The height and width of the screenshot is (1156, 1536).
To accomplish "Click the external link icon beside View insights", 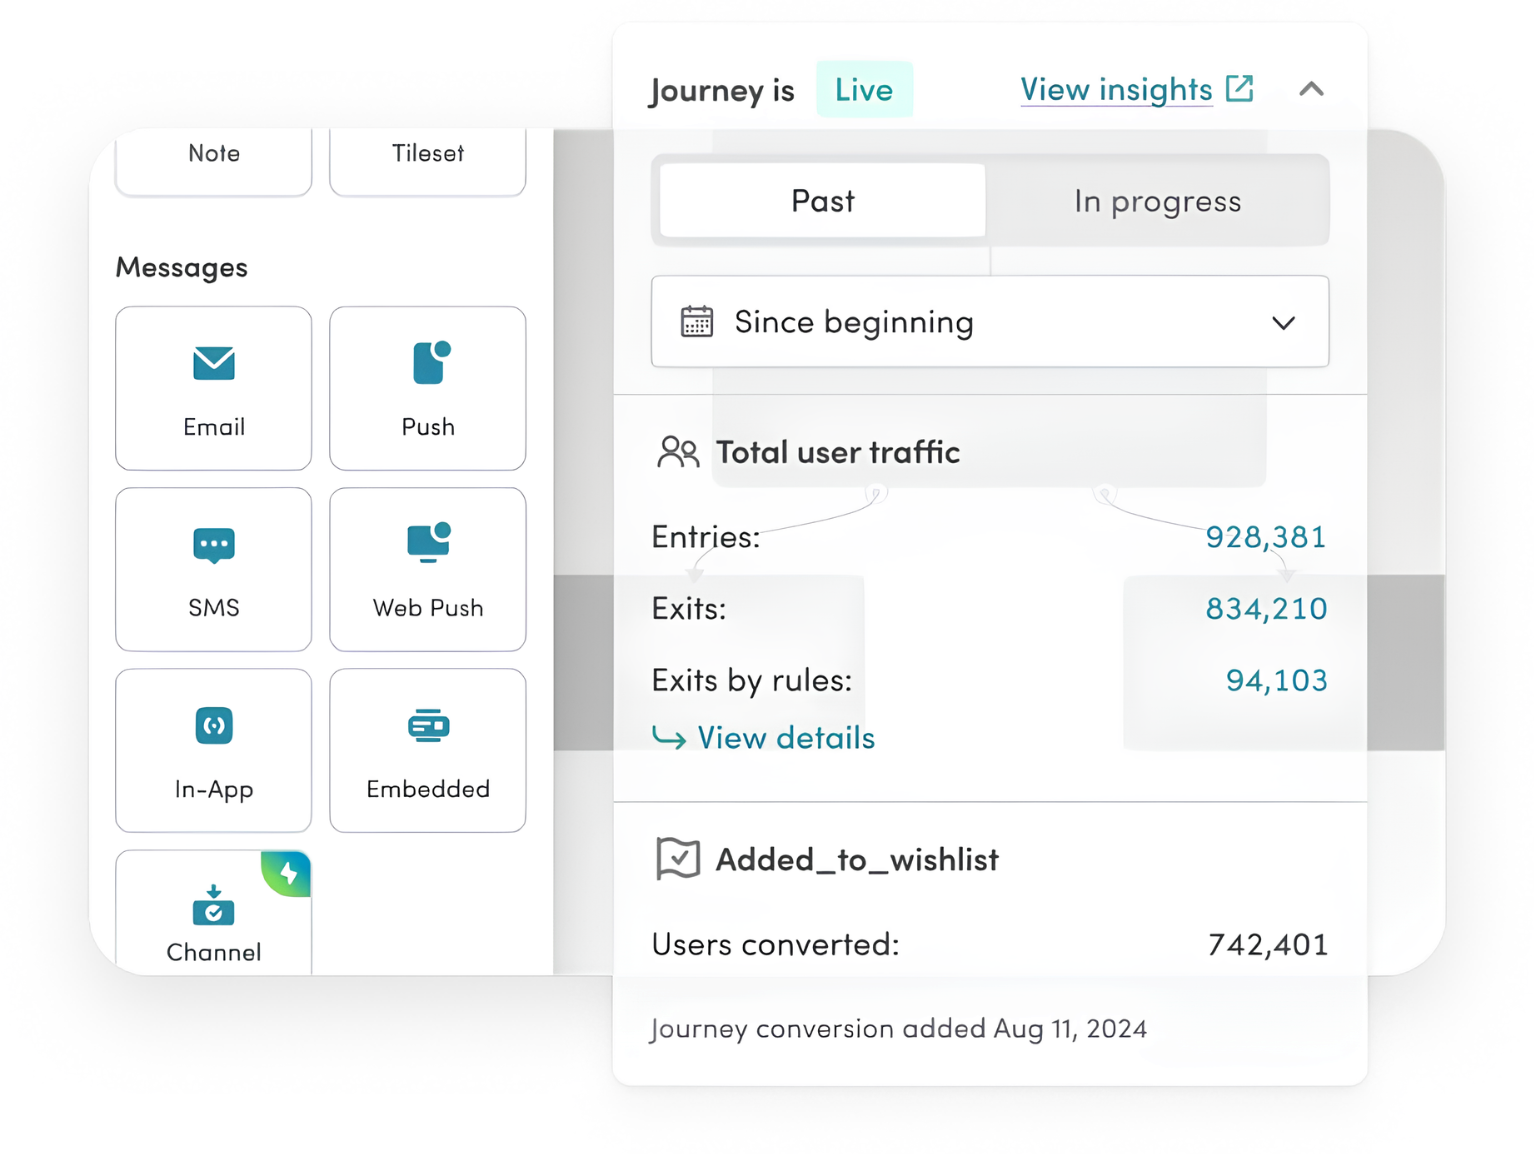I will pos(1240,88).
